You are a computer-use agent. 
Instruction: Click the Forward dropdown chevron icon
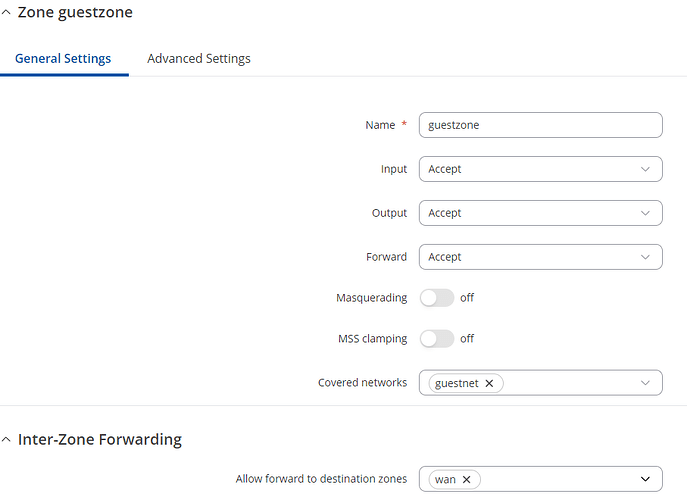(645, 257)
